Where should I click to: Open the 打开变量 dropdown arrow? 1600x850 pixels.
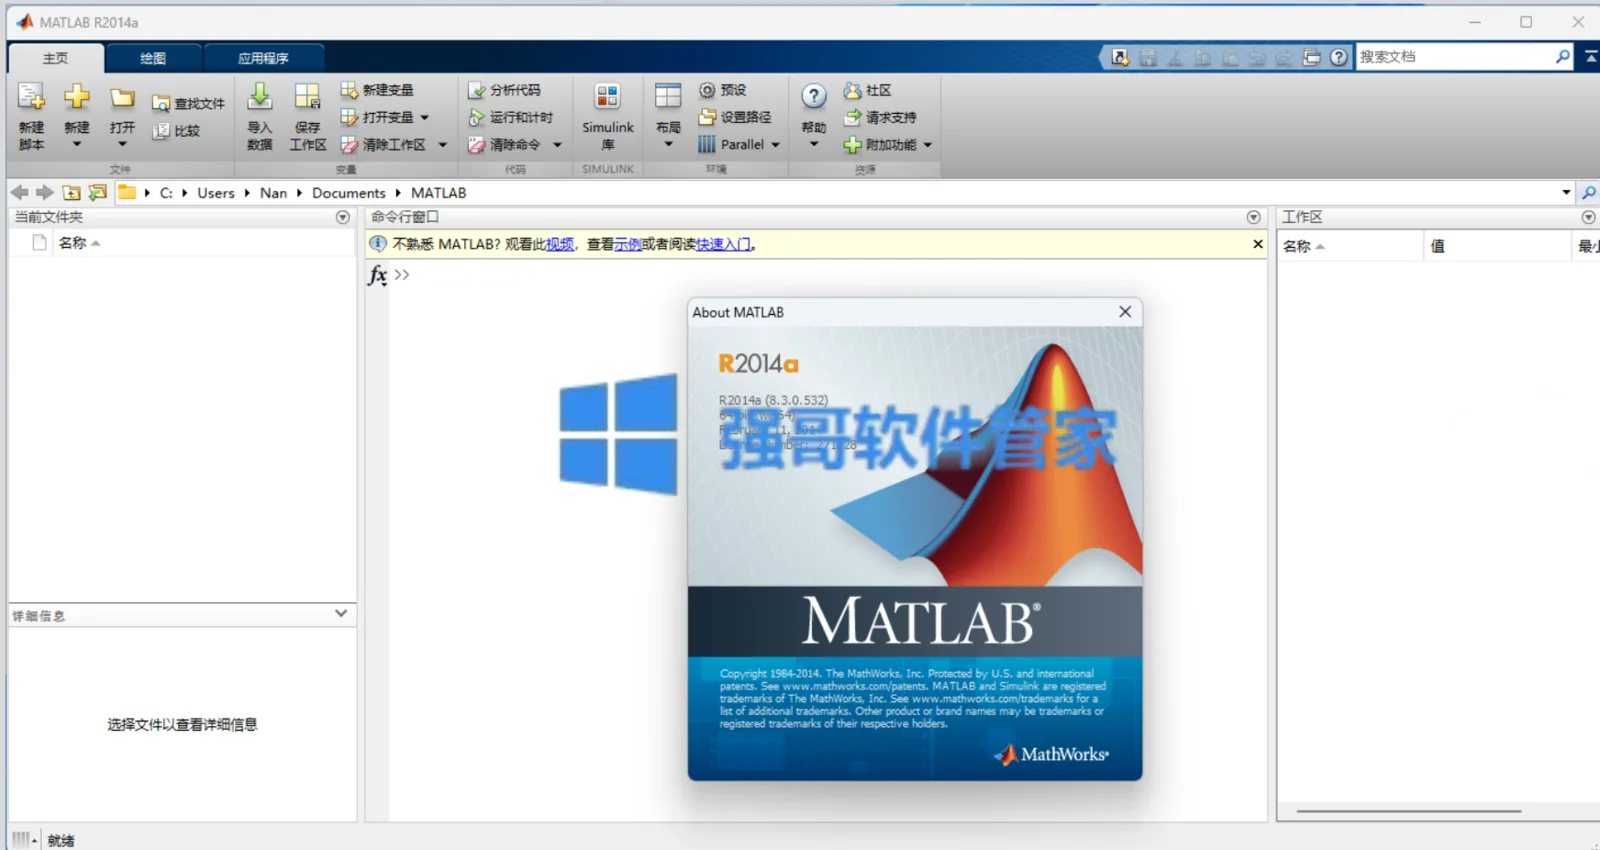tap(425, 118)
